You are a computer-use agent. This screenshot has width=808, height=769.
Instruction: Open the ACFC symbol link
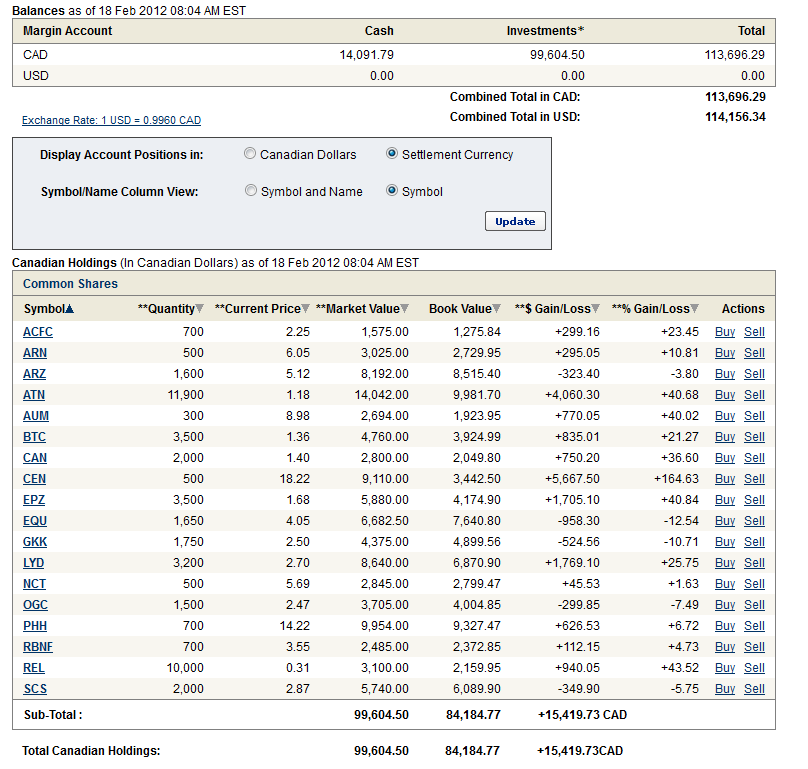(38, 332)
